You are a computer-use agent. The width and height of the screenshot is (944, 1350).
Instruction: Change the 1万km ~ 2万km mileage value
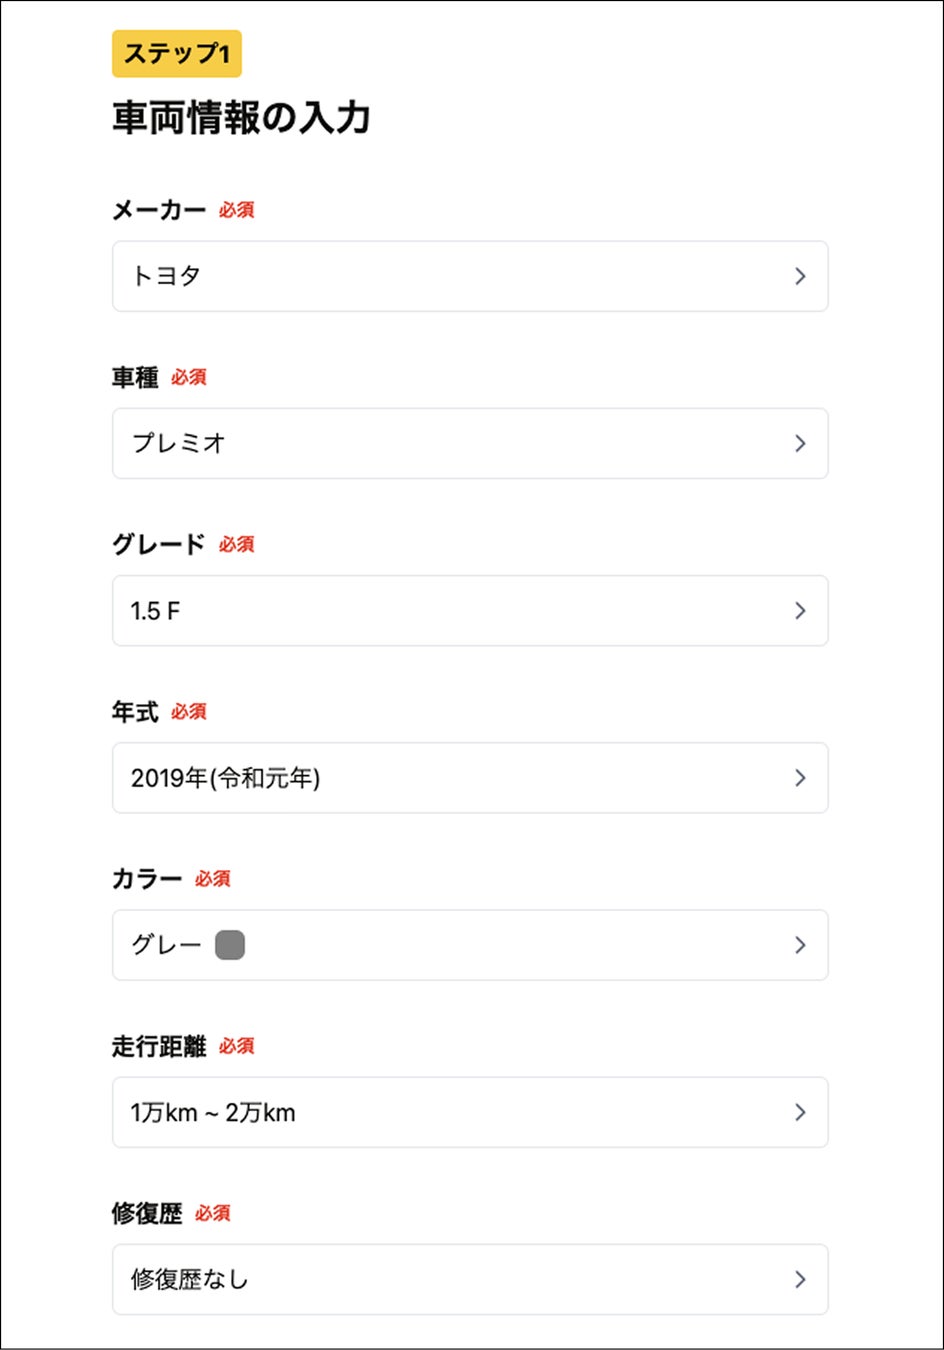469,1112
